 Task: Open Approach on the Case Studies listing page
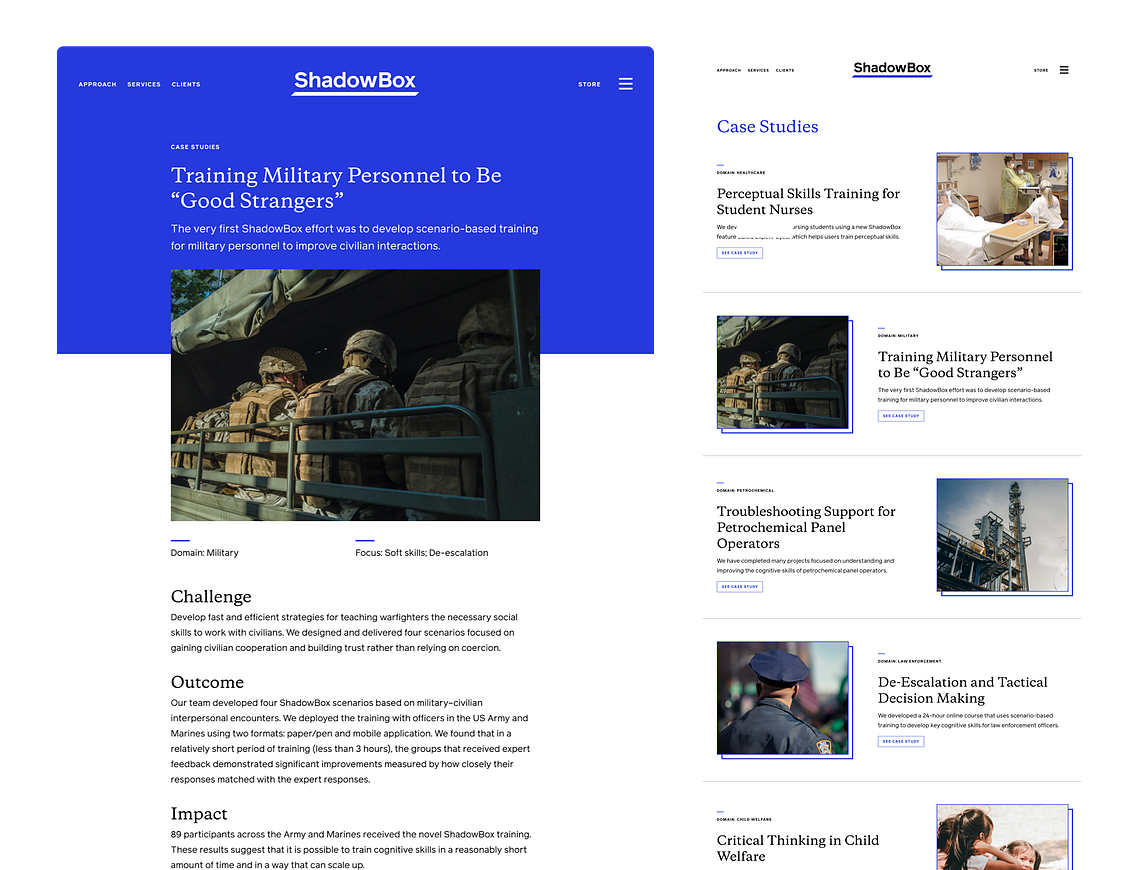729,70
